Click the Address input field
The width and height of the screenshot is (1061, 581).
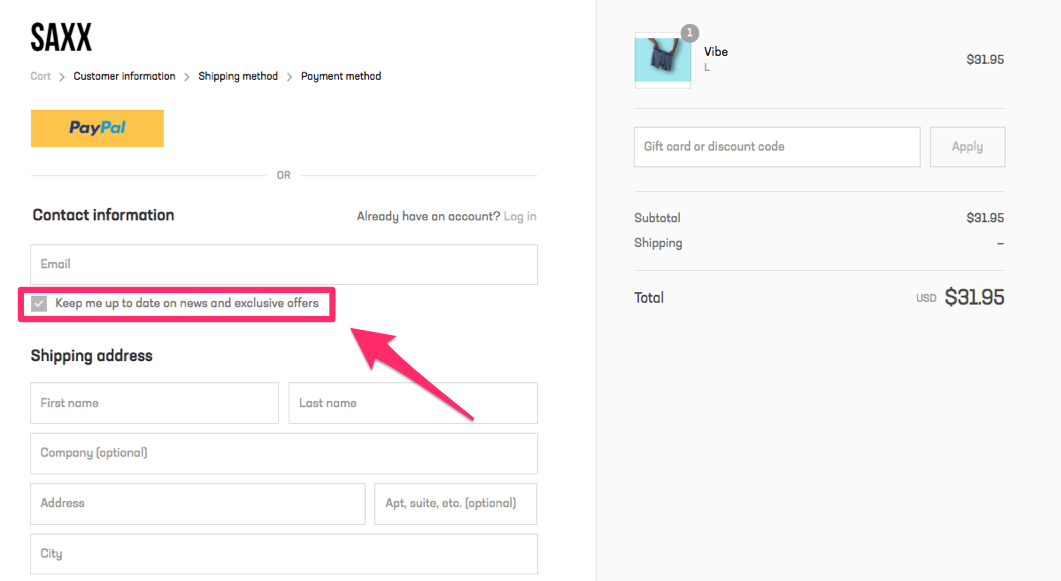[198, 504]
